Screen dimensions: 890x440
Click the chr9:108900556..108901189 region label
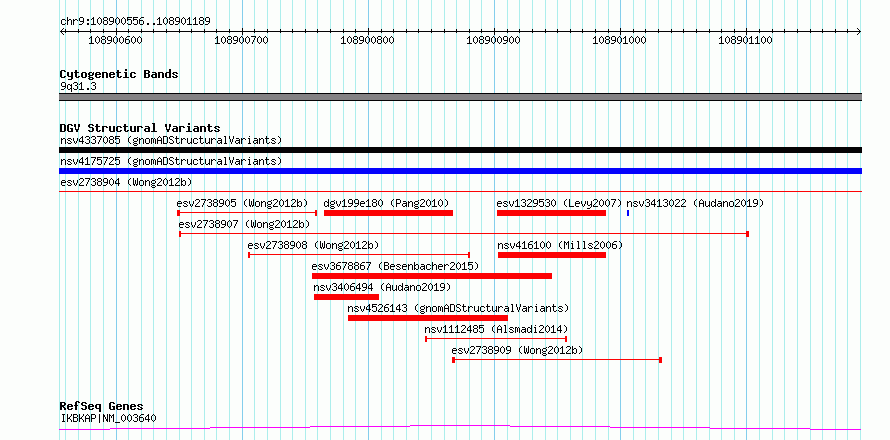point(135,22)
